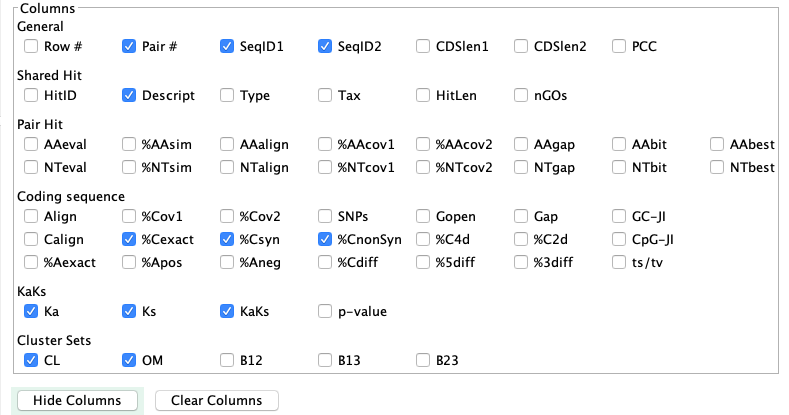Disable the %CnonSyn checkbox
The width and height of the screenshot is (789, 415).
tap(325, 239)
